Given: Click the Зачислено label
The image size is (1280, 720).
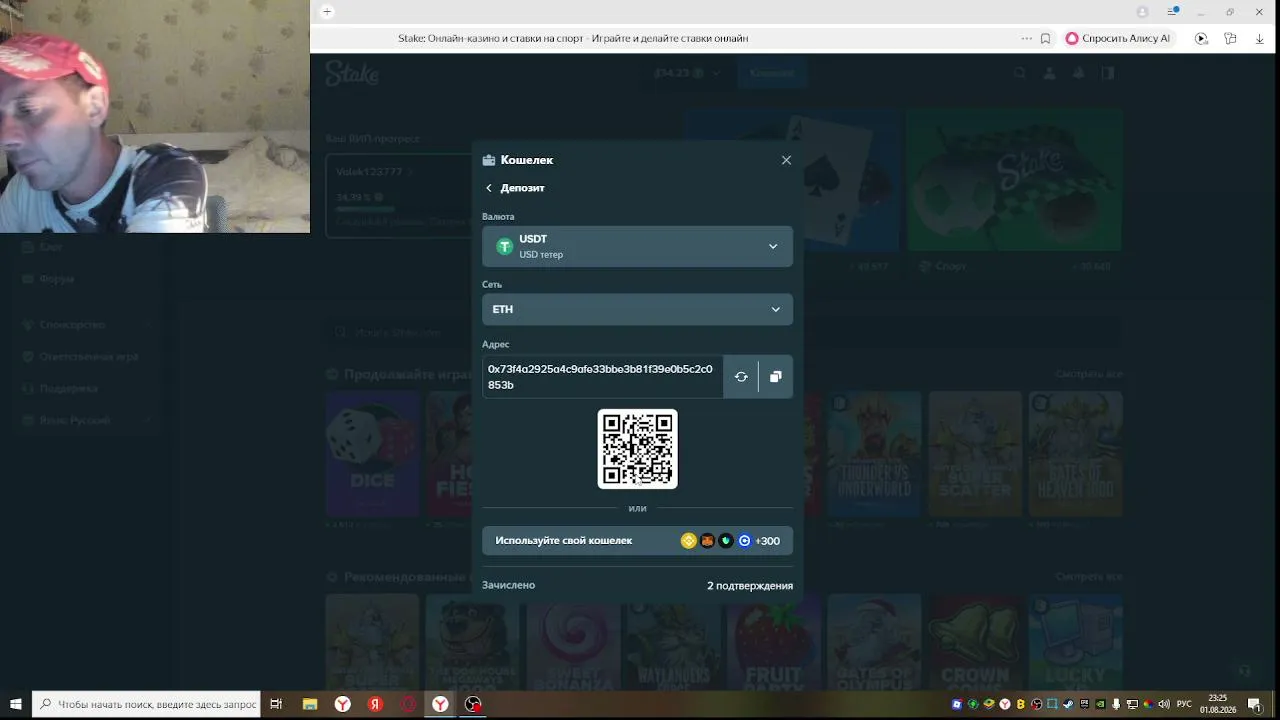Looking at the screenshot, I should coord(508,585).
